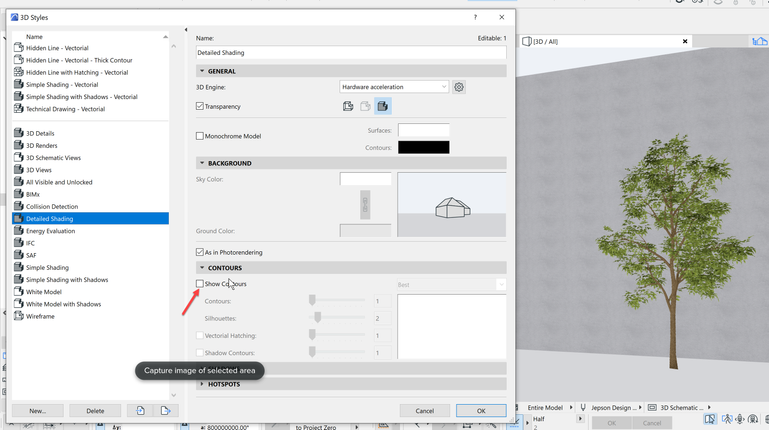Click the walking figure navigation icon
The image size is (769, 430).
[727, 419]
